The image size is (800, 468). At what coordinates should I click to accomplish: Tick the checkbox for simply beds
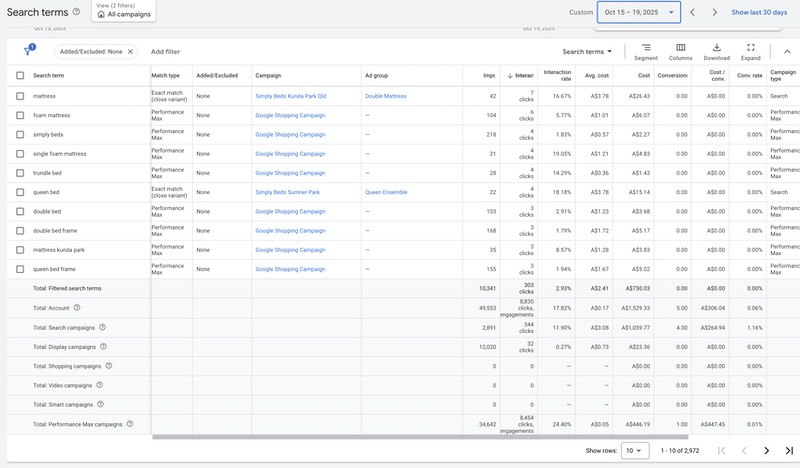click(20, 135)
